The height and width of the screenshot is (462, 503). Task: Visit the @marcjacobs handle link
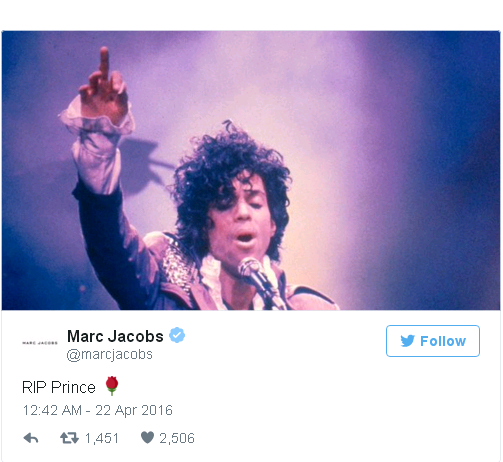tap(110, 354)
